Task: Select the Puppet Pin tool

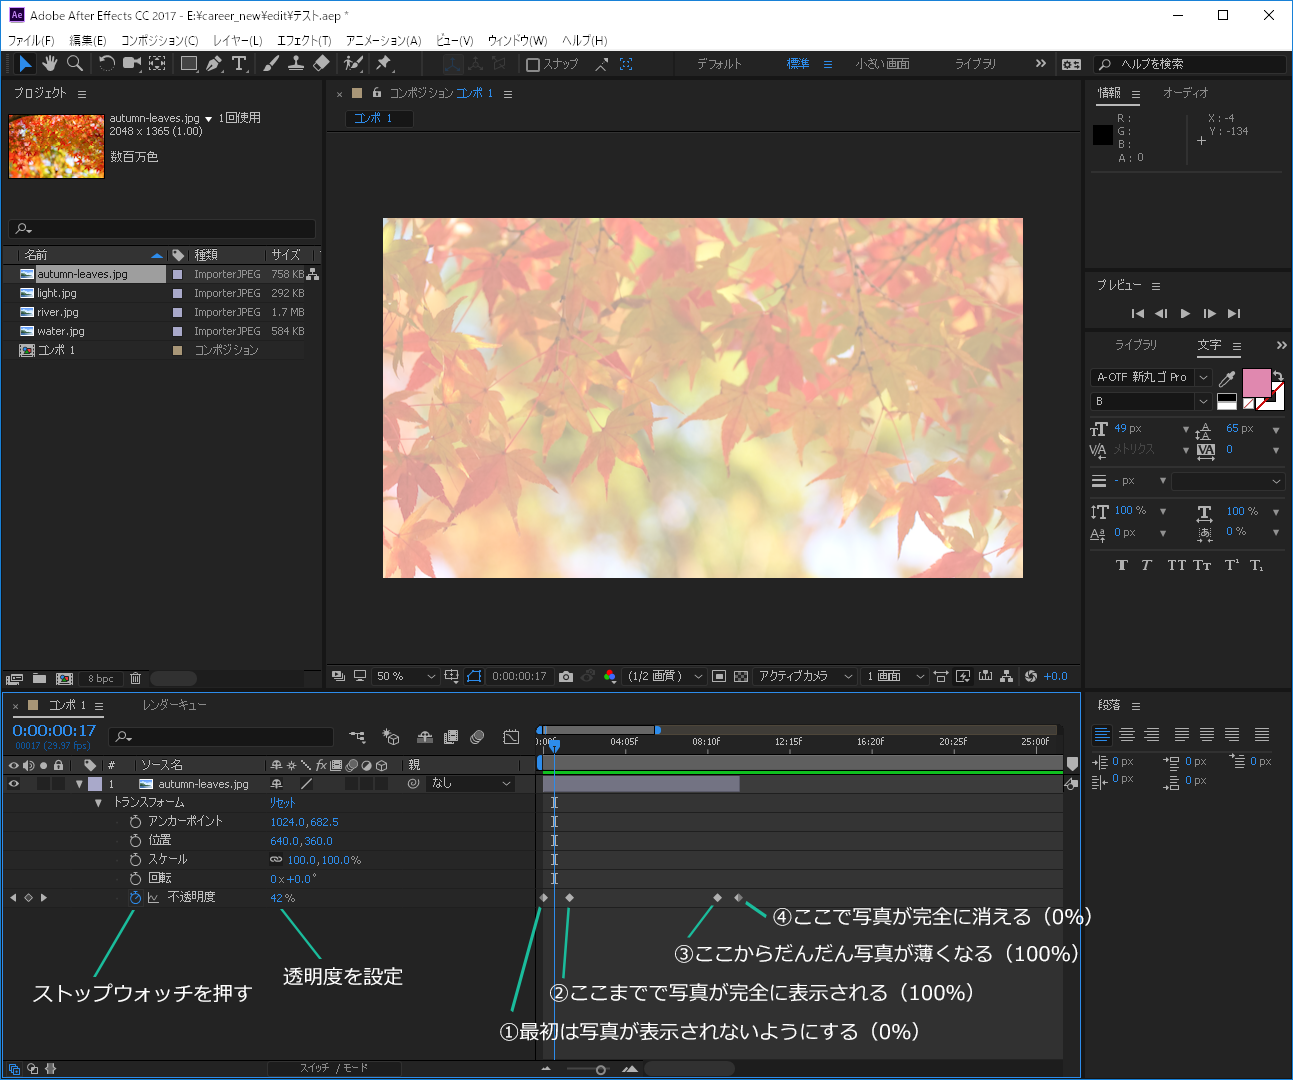Action: click(x=383, y=64)
